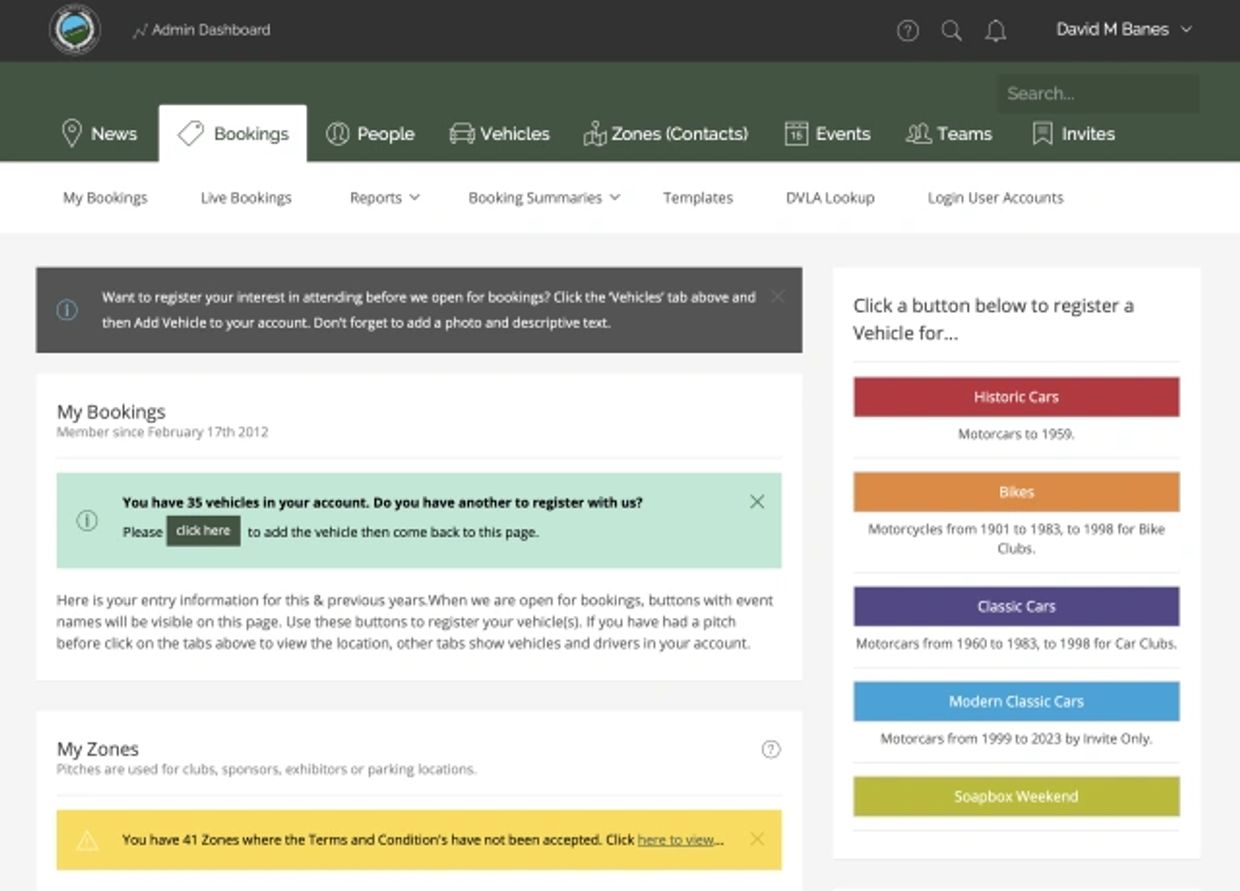Open the DVLA Lookup submenu item
This screenshot has height=891, width=1240.
[x=830, y=198]
